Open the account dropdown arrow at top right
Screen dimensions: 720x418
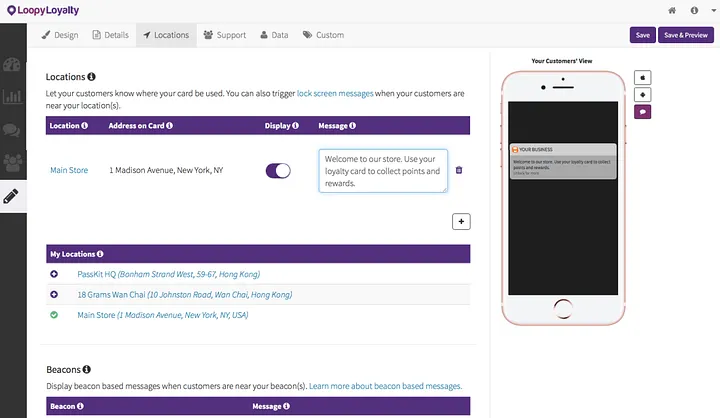pos(713,11)
